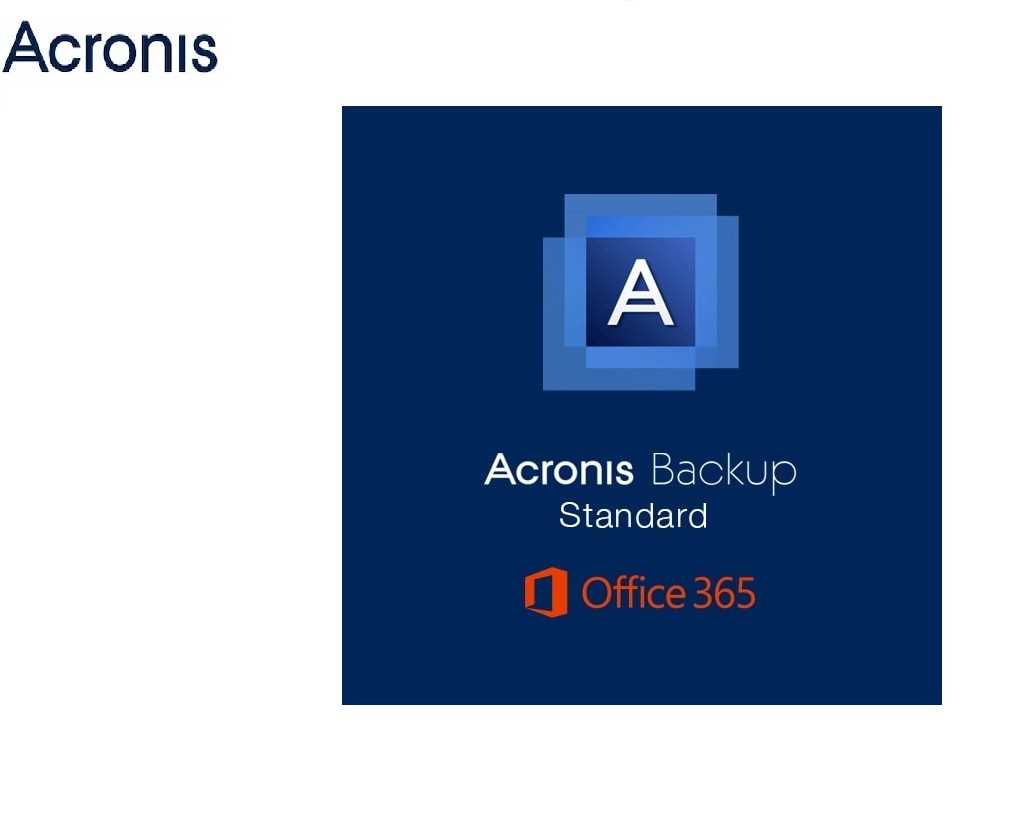
Task: Click the navy area right of 'Office 365'
Action: tap(850, 593)
